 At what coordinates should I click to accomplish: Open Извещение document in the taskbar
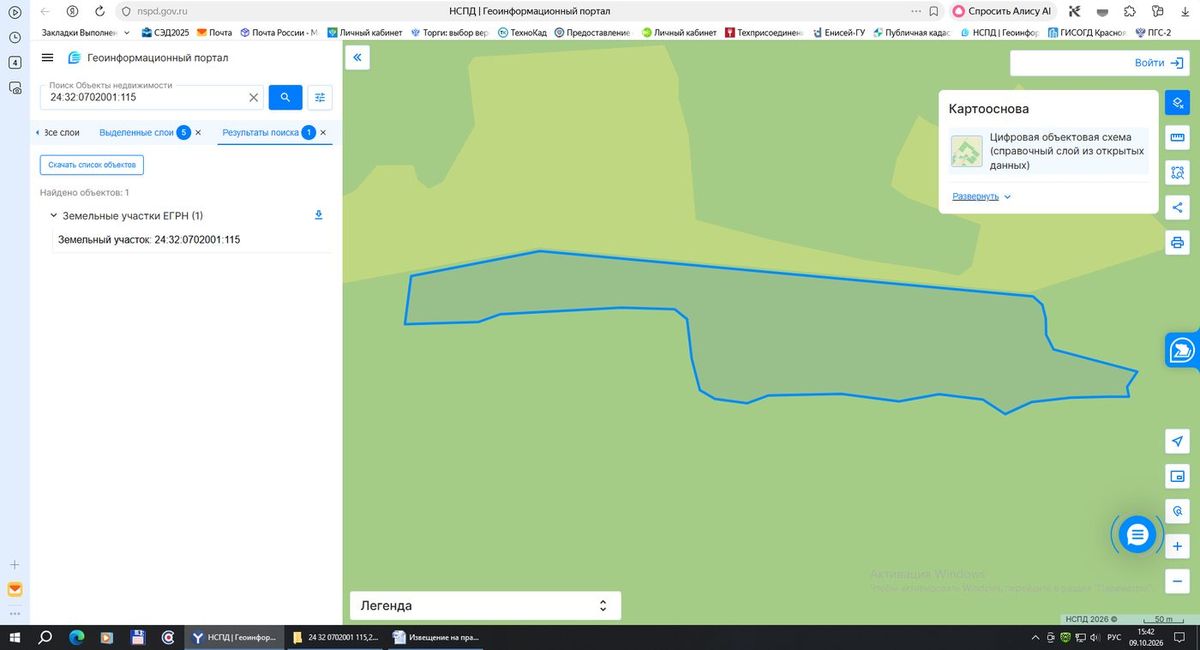(x=436, y=637)
